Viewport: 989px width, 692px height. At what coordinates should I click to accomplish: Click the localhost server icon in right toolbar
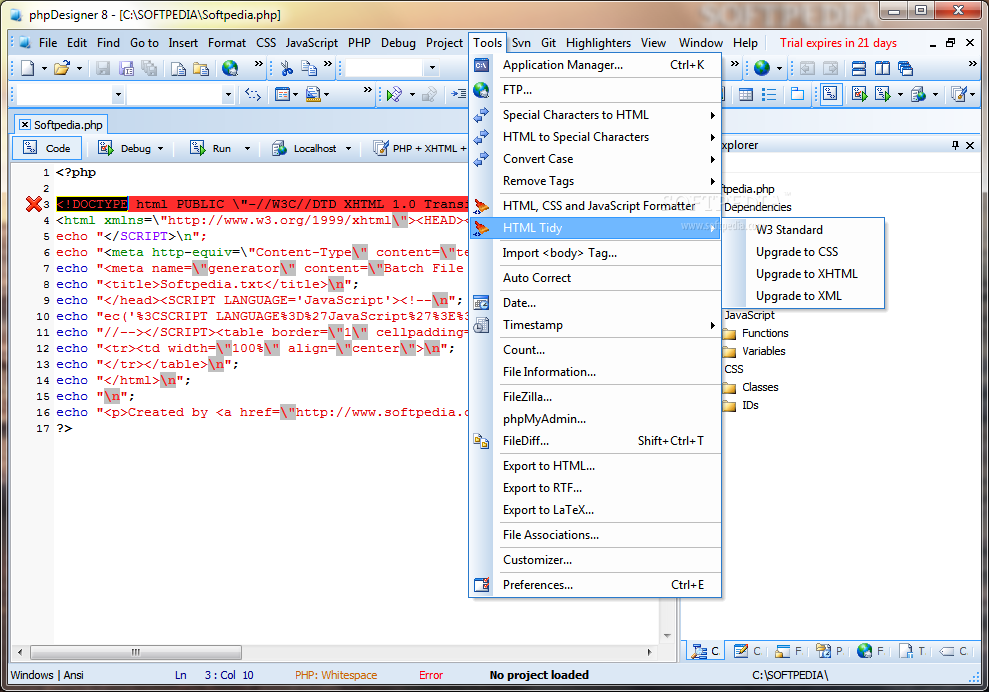918,95
